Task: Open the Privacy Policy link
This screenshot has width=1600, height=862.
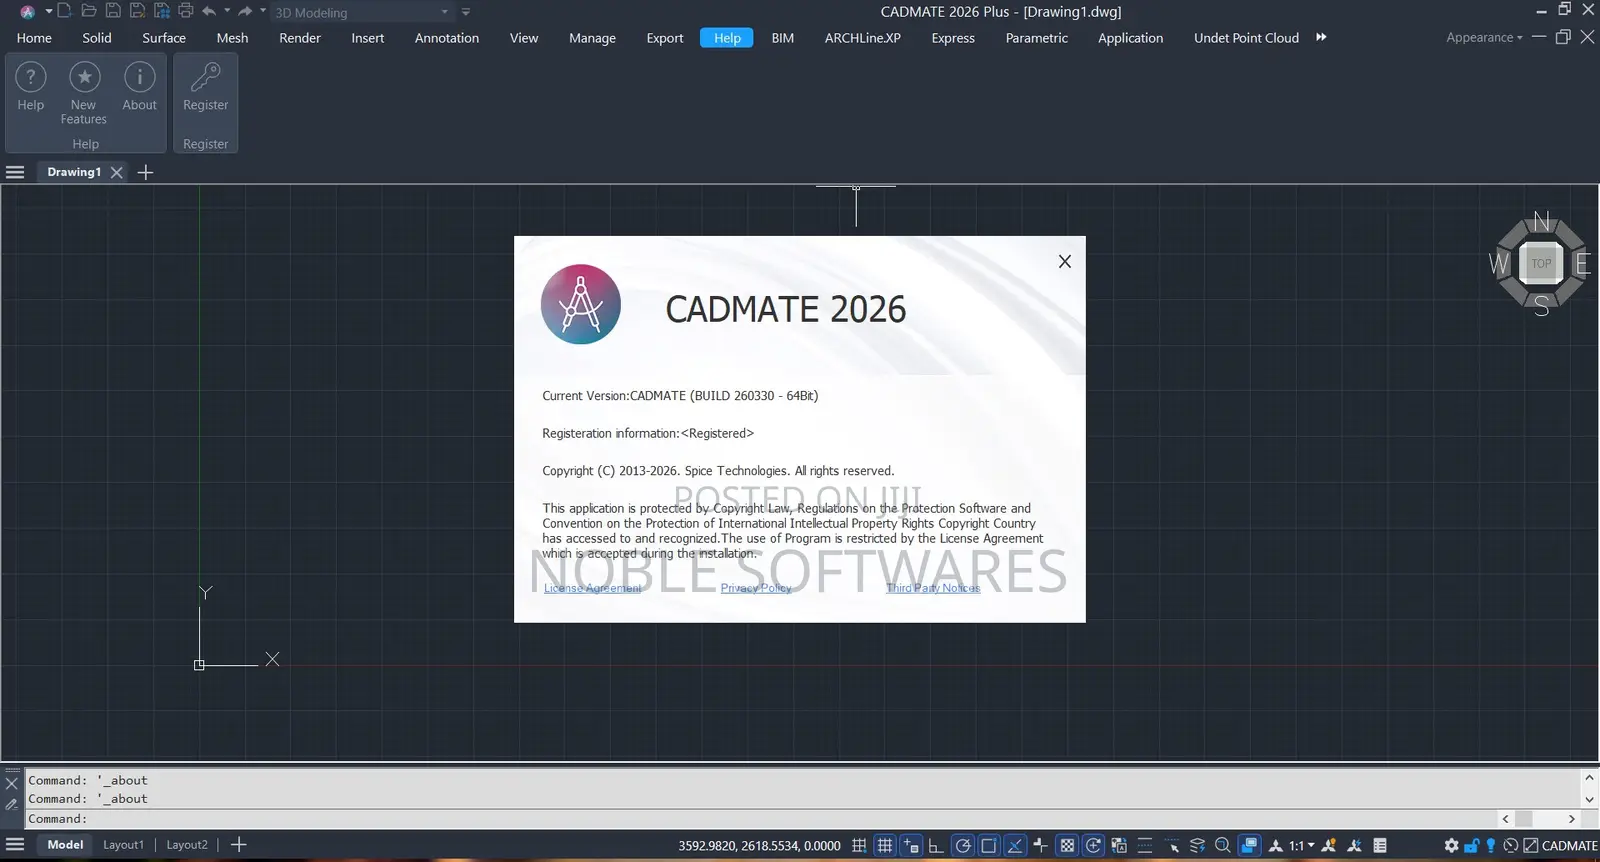Action: coord(756,588)
